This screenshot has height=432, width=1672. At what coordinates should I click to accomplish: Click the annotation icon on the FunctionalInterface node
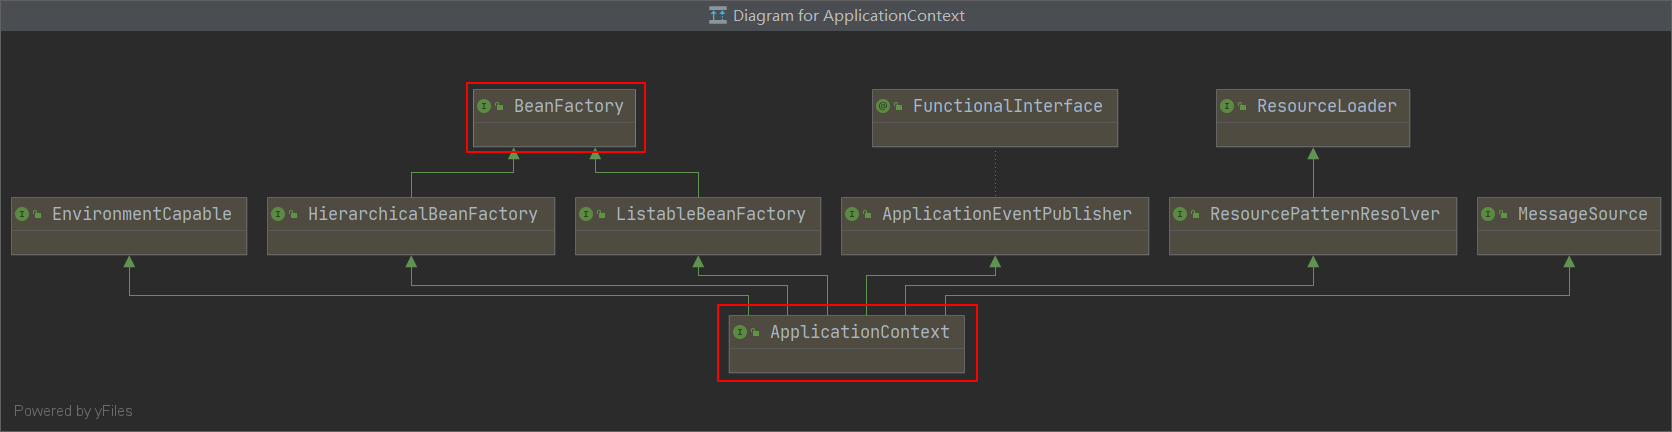(x=883, y=106)
